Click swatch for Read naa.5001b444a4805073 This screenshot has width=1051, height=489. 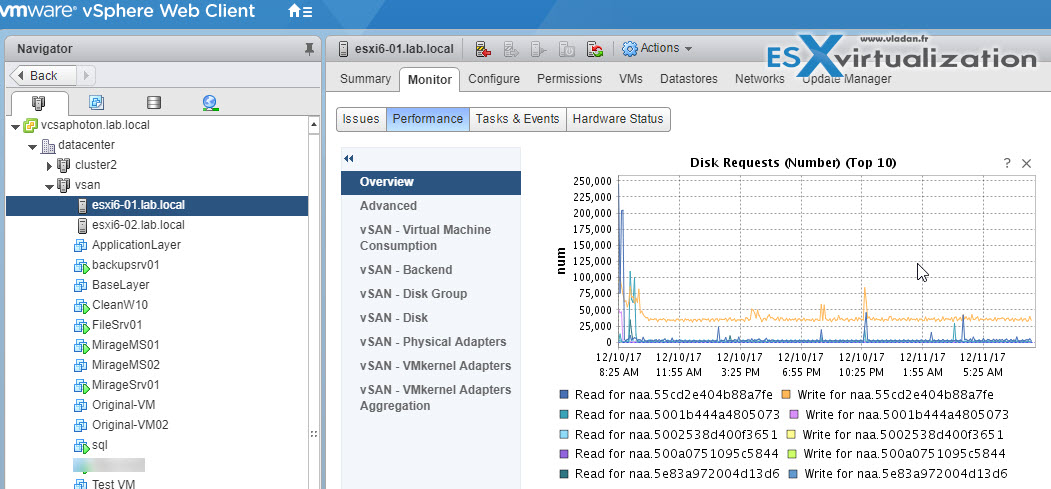pos(564,415)
